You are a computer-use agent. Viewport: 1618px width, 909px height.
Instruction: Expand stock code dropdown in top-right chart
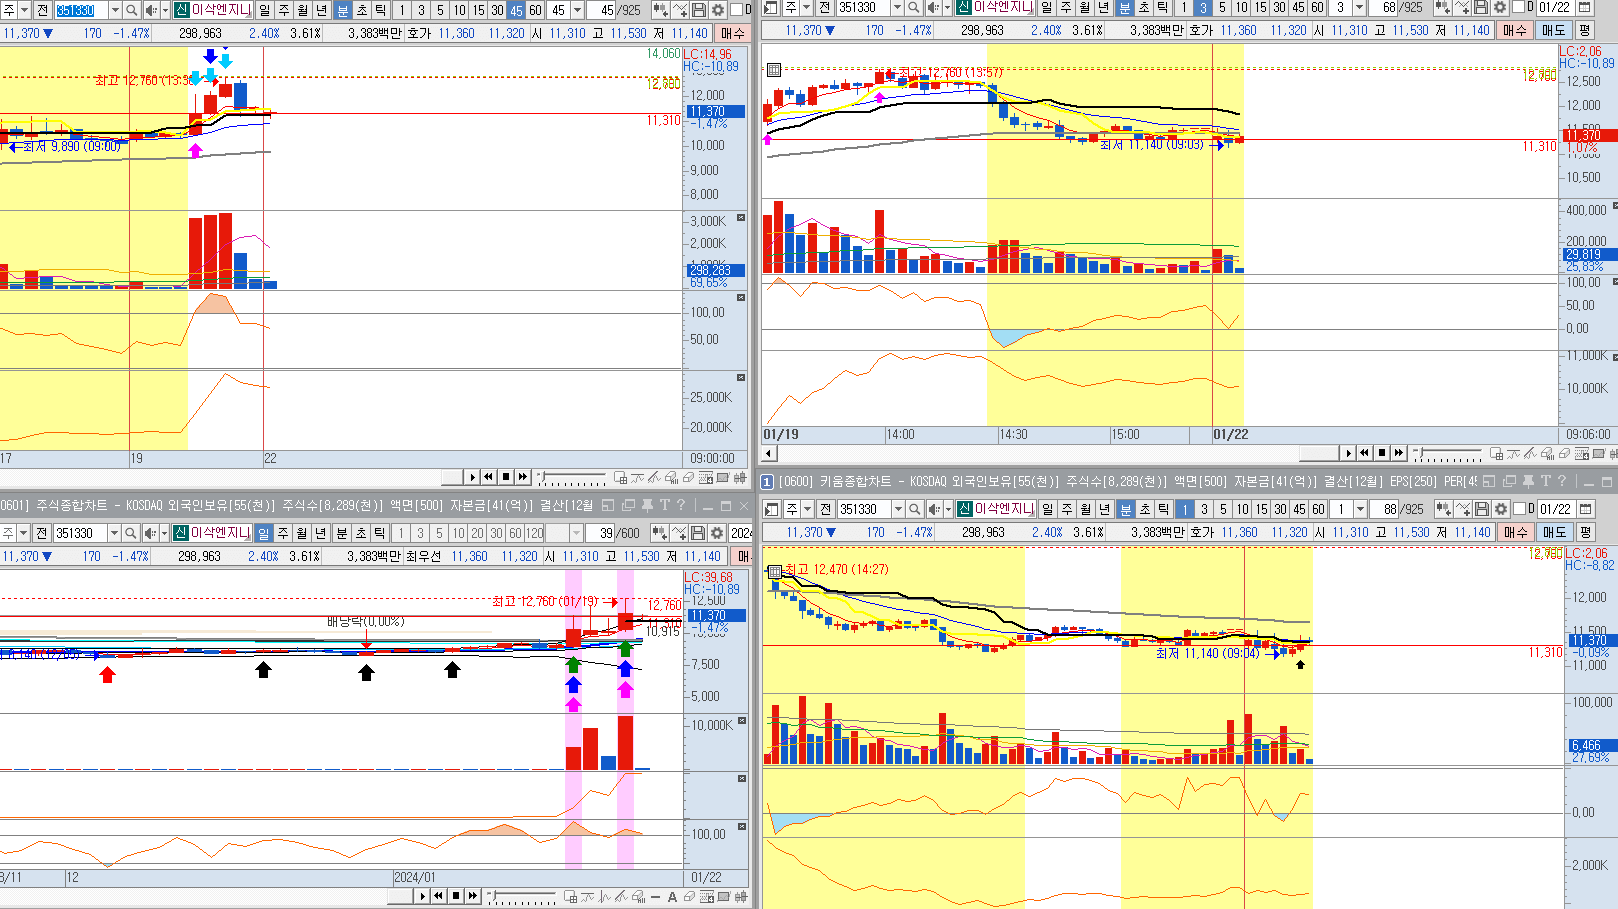[896, 7]
